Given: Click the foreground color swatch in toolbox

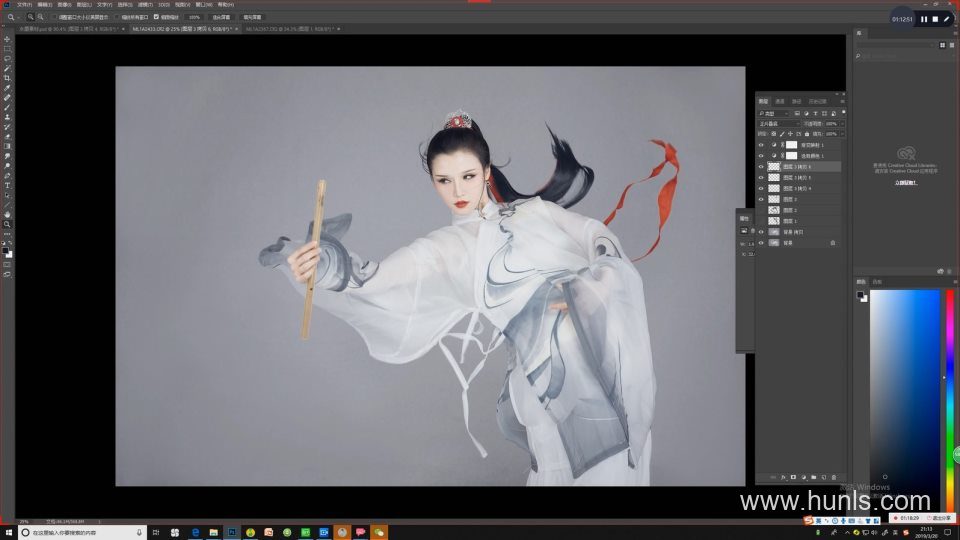Looking at the screenshot, I should pos(6,250).
